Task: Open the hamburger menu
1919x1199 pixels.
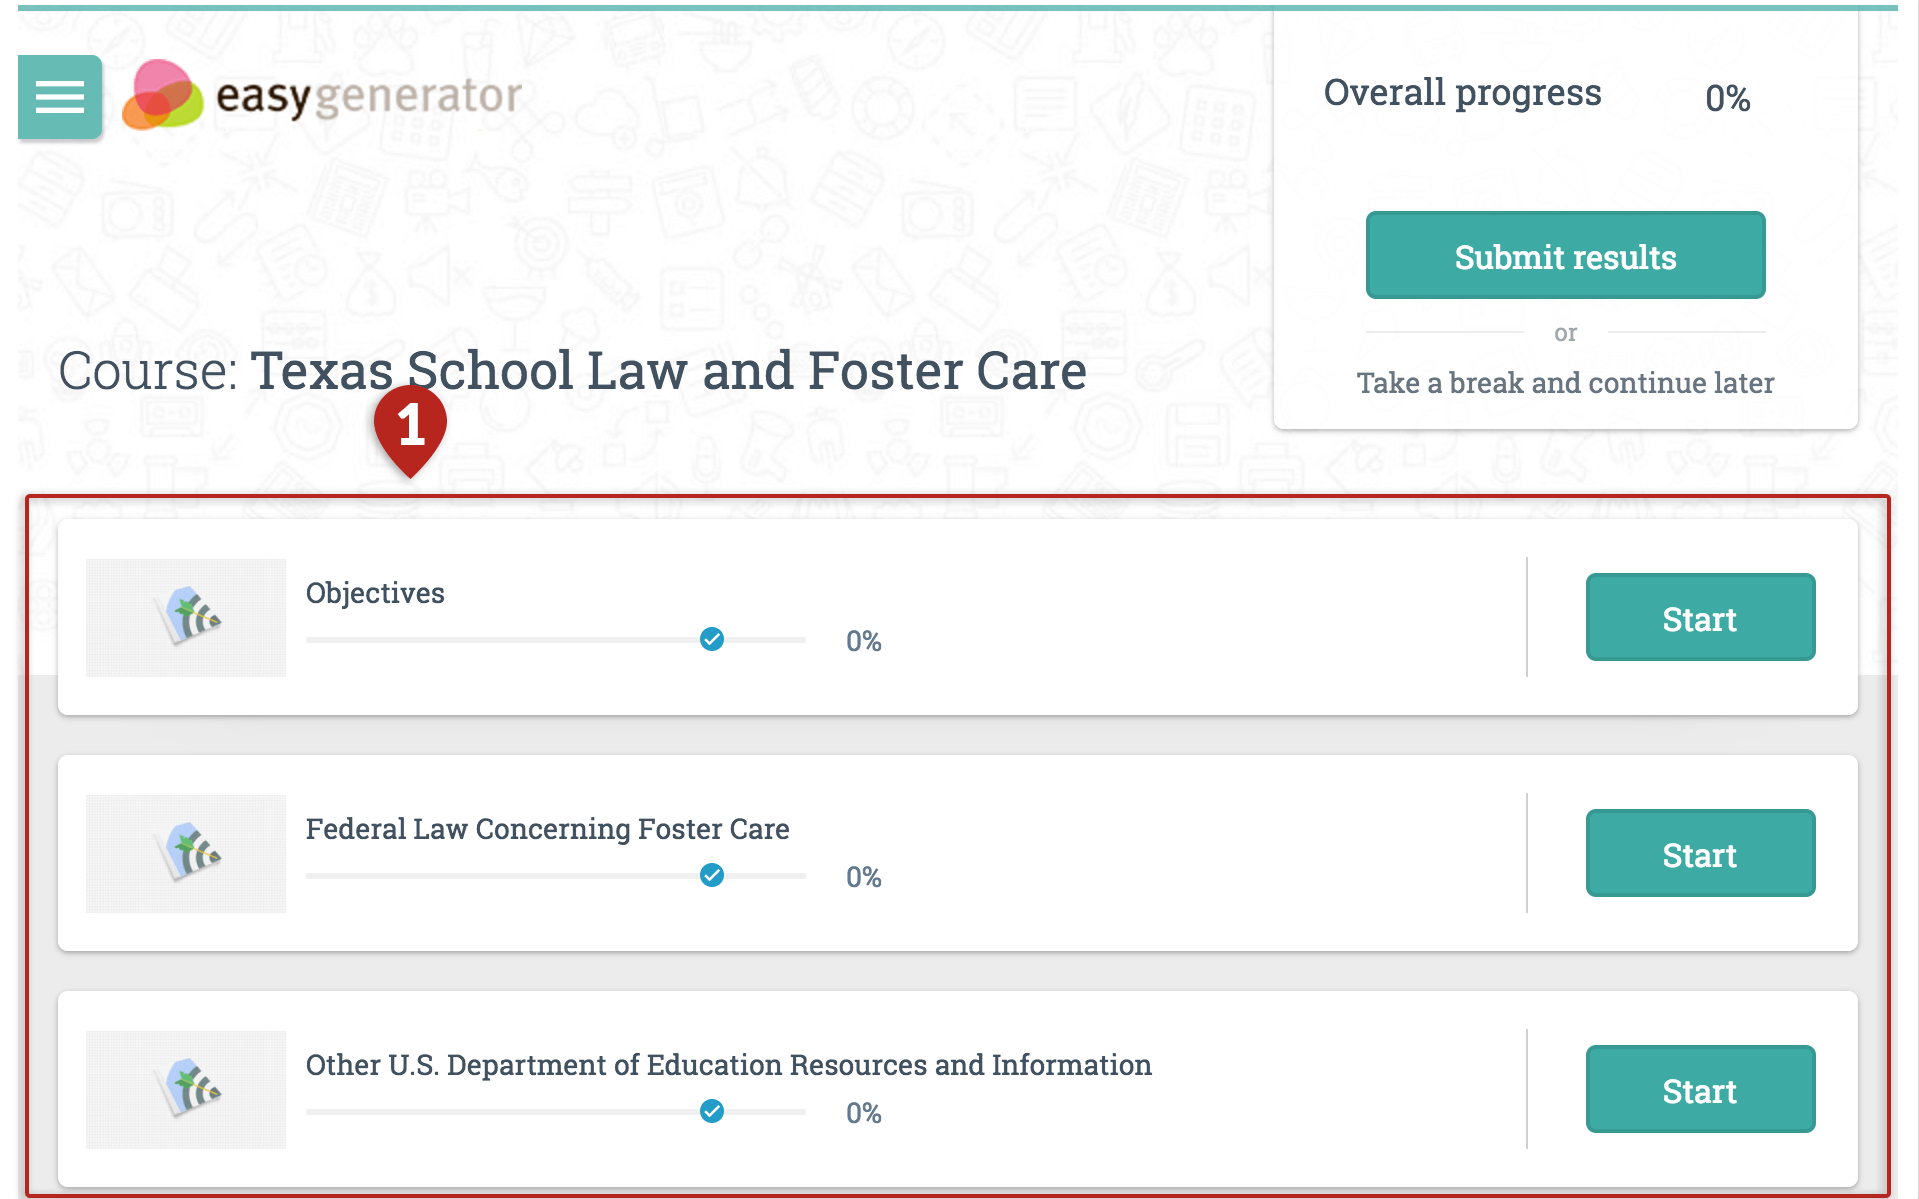Action: click(x=60, y=97)
